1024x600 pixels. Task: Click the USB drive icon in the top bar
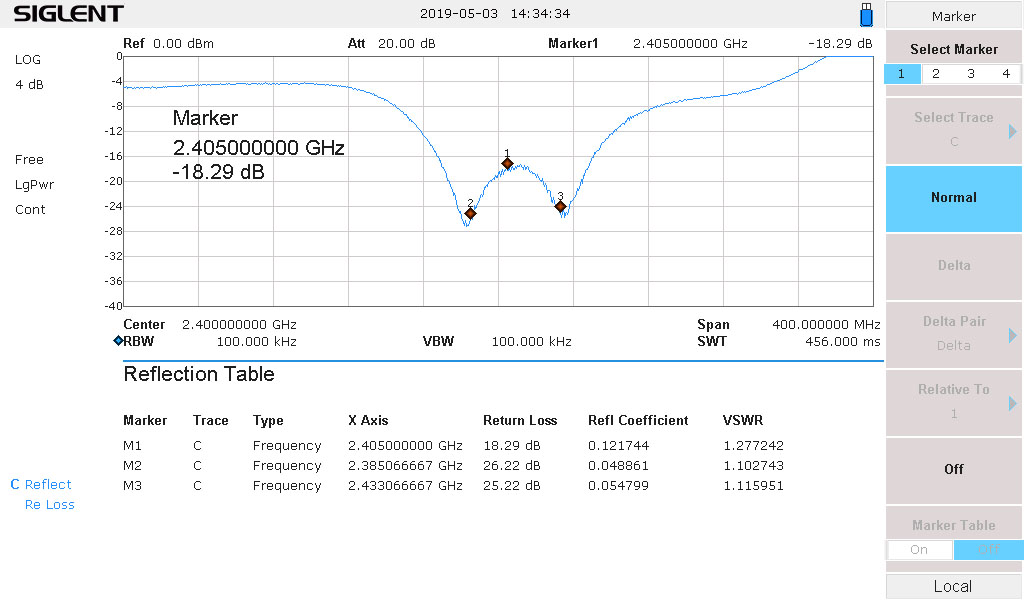pyautogui.click(x=866, y=15)
